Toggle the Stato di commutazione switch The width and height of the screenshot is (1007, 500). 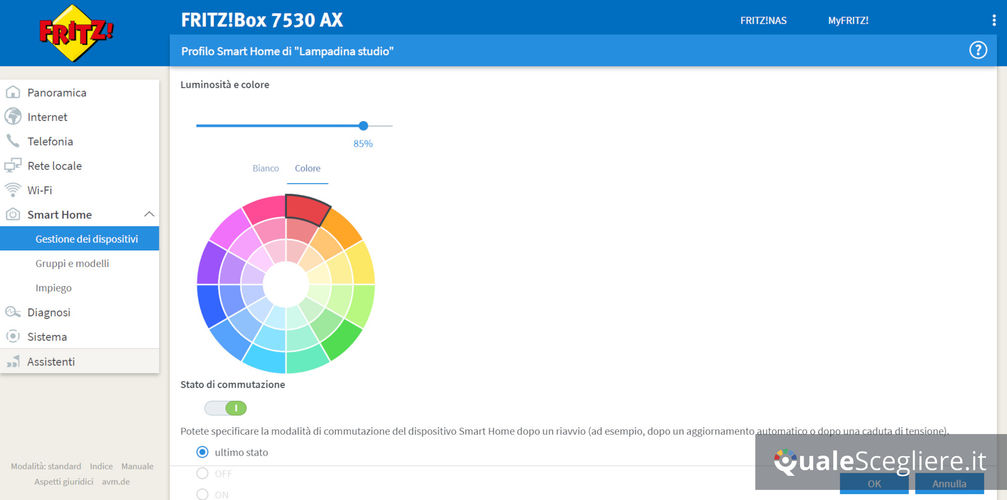pyautogui.click(x=225, y=408)
